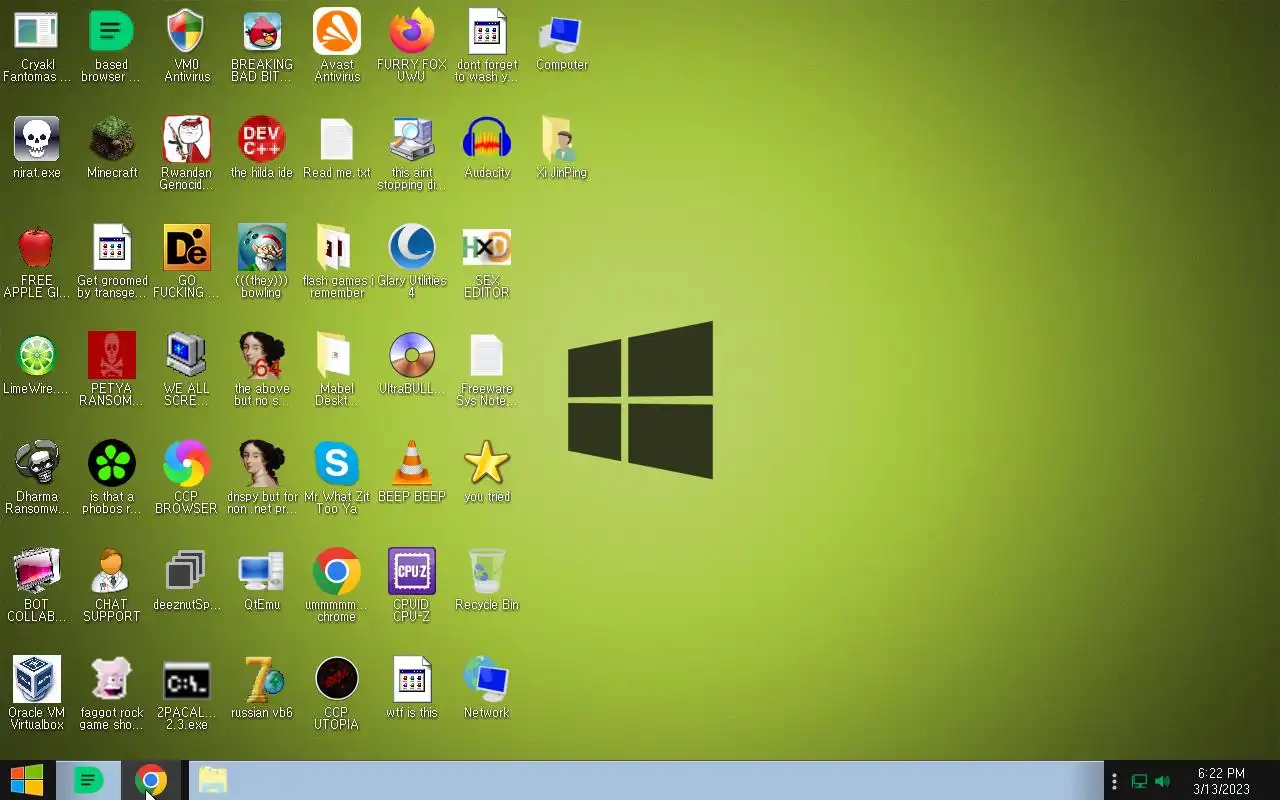Image resolution: width=1280 pixels, height=800 pixels.
Task: Click the FREE APPLE GI... apple icon
Action: tap(37, 248)
